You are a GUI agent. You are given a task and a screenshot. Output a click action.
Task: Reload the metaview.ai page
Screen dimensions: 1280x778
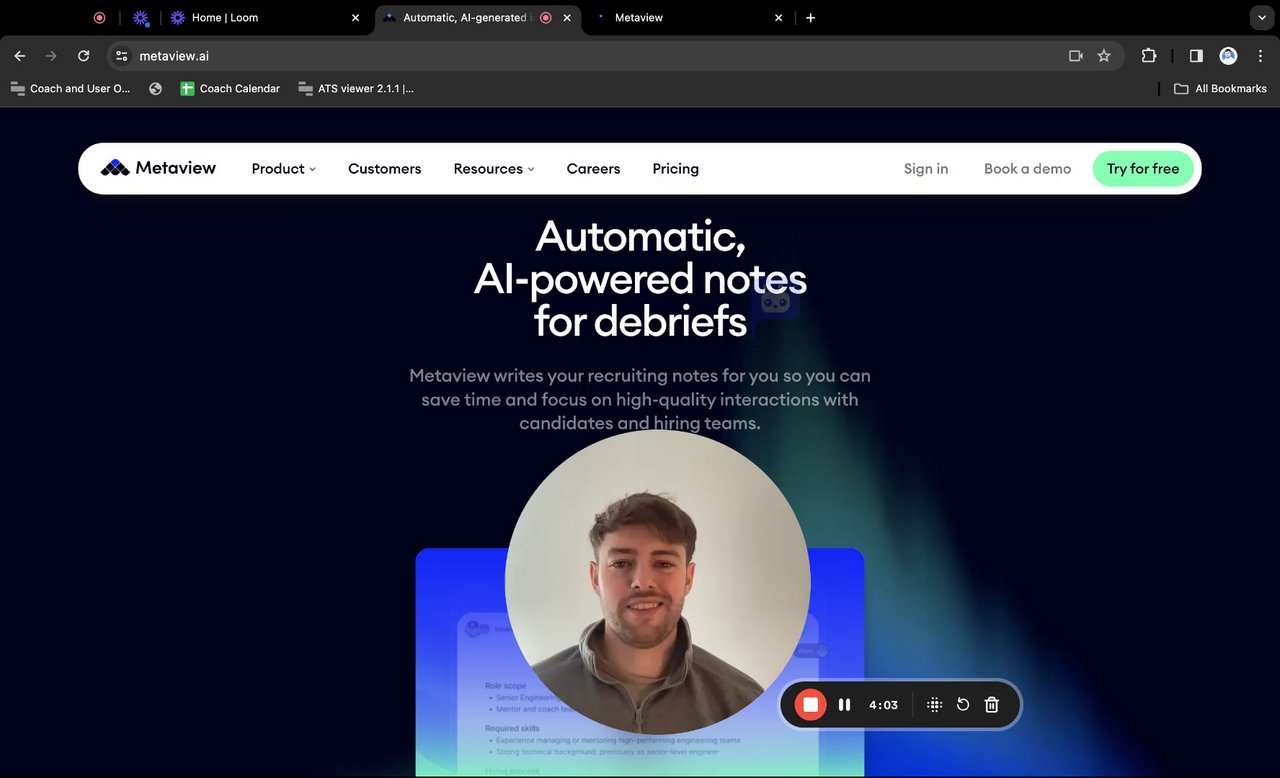84,56
